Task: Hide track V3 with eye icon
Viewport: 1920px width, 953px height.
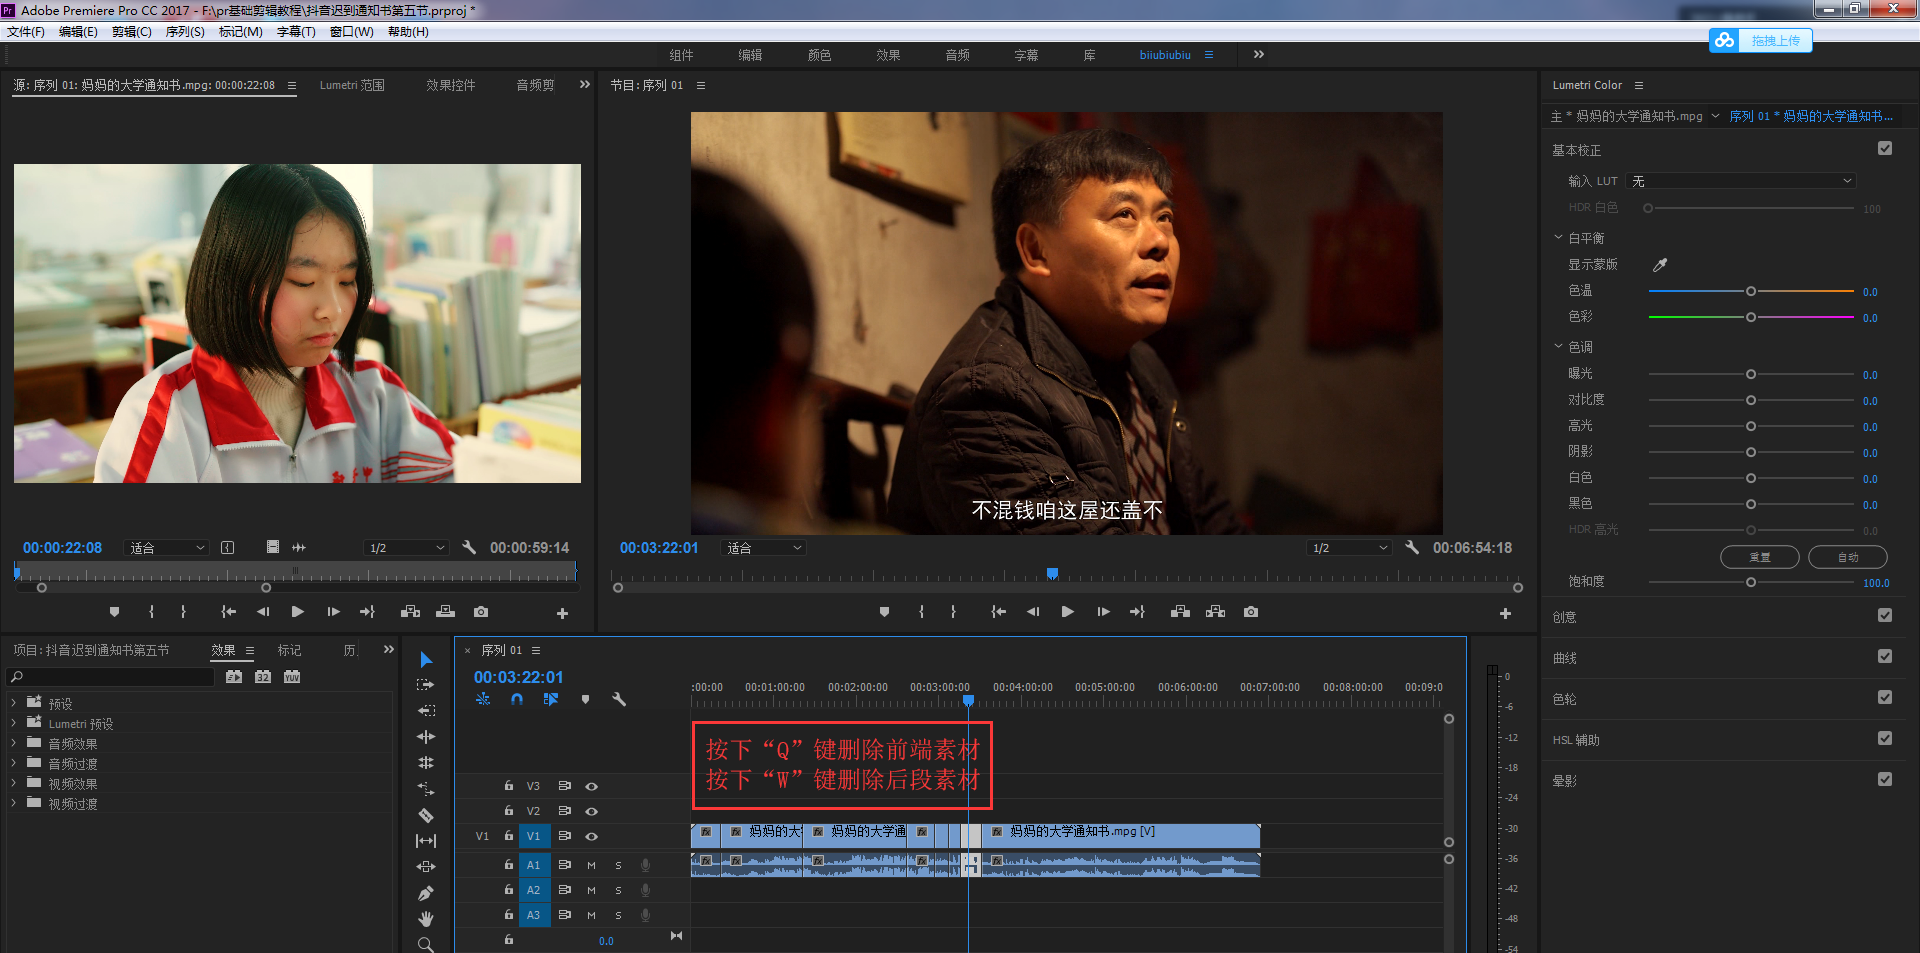Action: [x=591, y=786]
